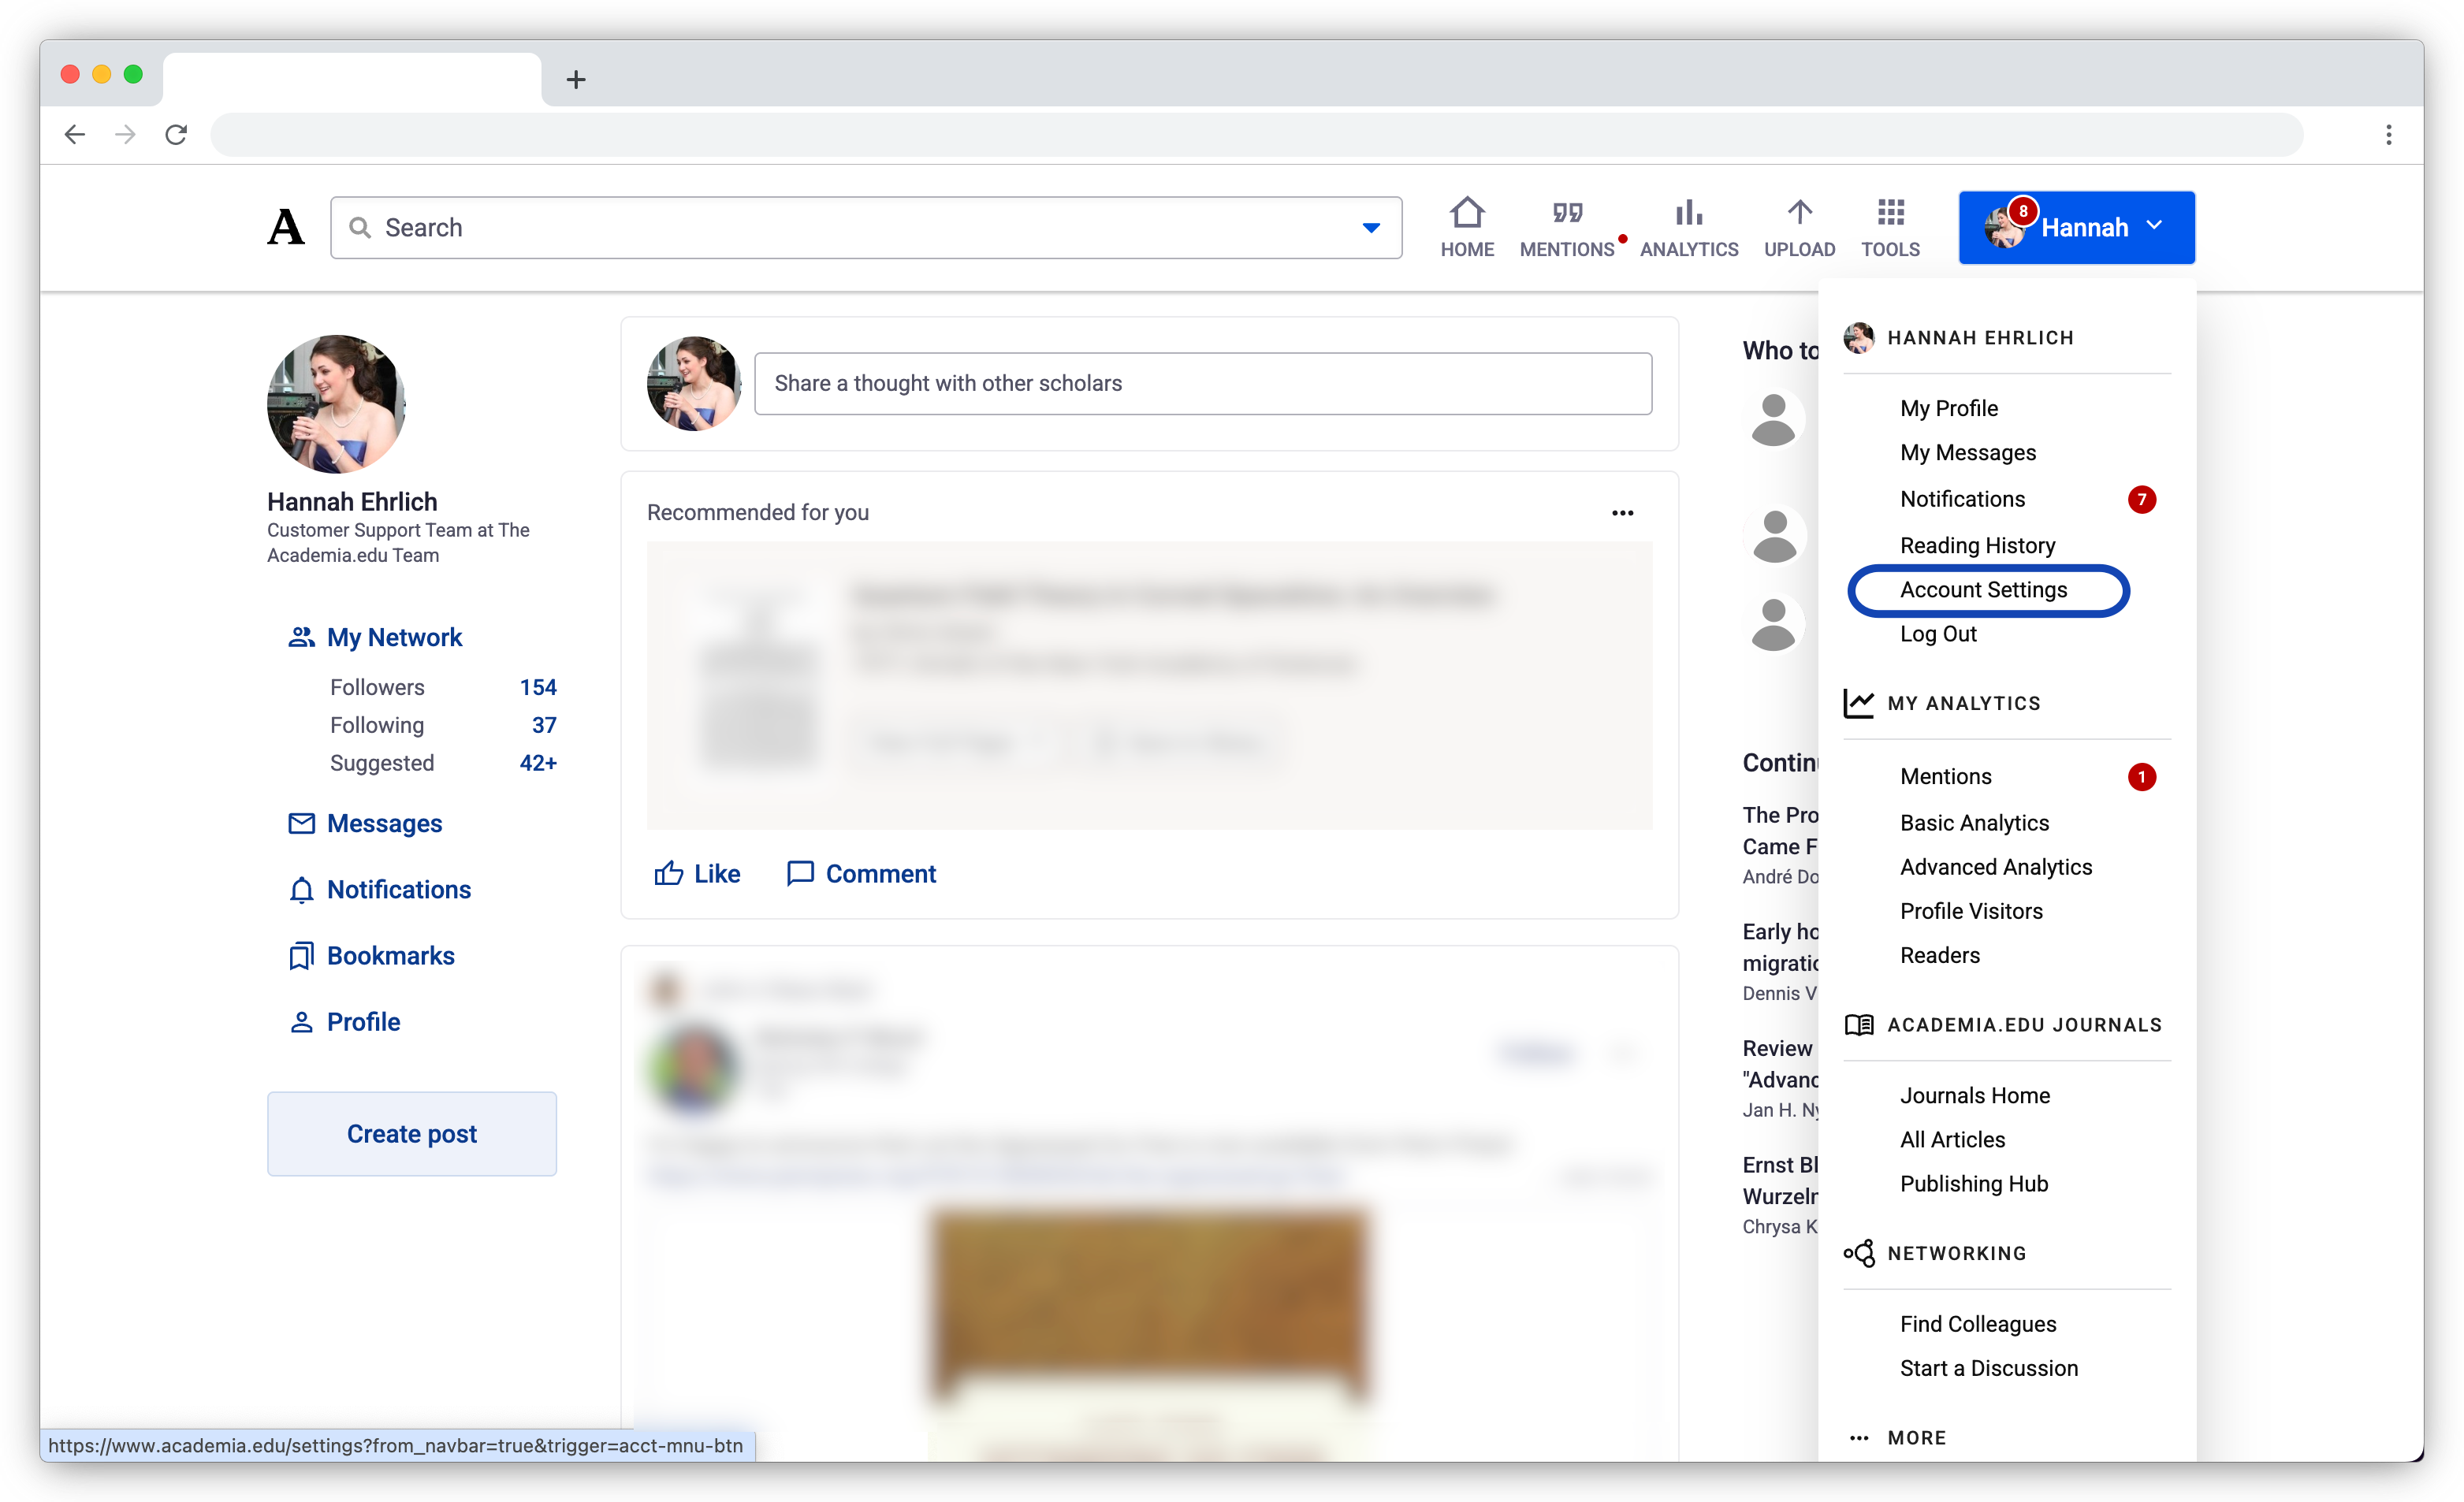Reload the page with refresh icon
This screenshot has width=2464, height=1502.
coord(176,135)
